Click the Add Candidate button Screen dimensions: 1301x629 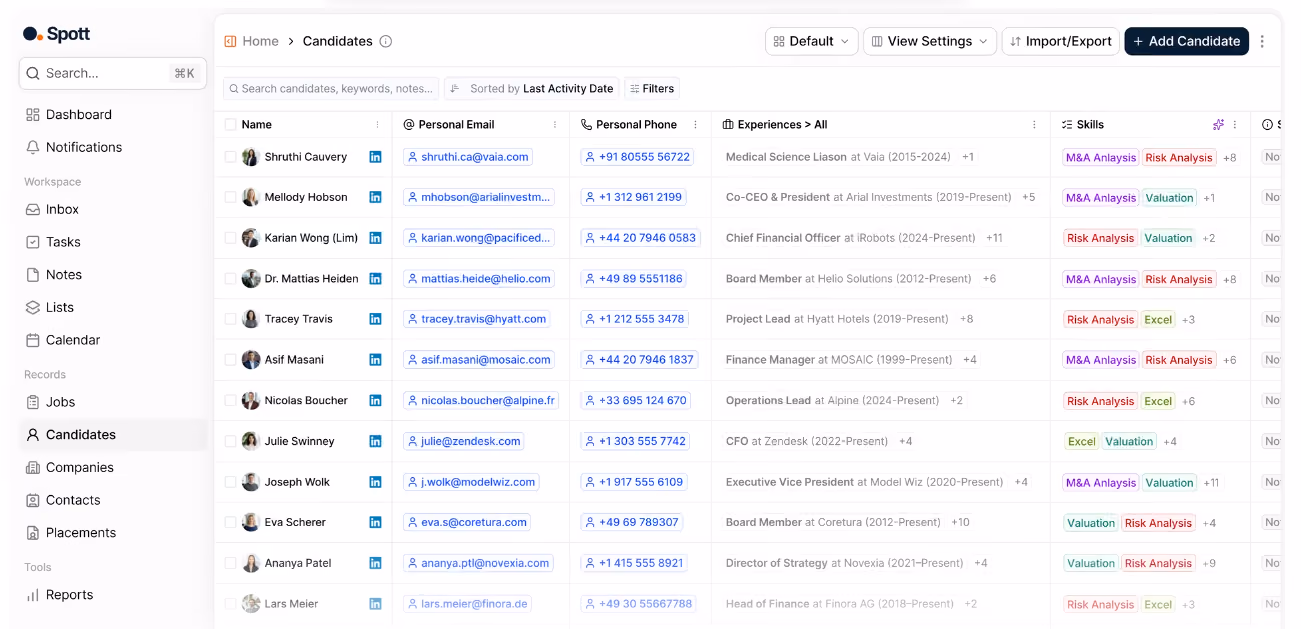point(1186,41)
